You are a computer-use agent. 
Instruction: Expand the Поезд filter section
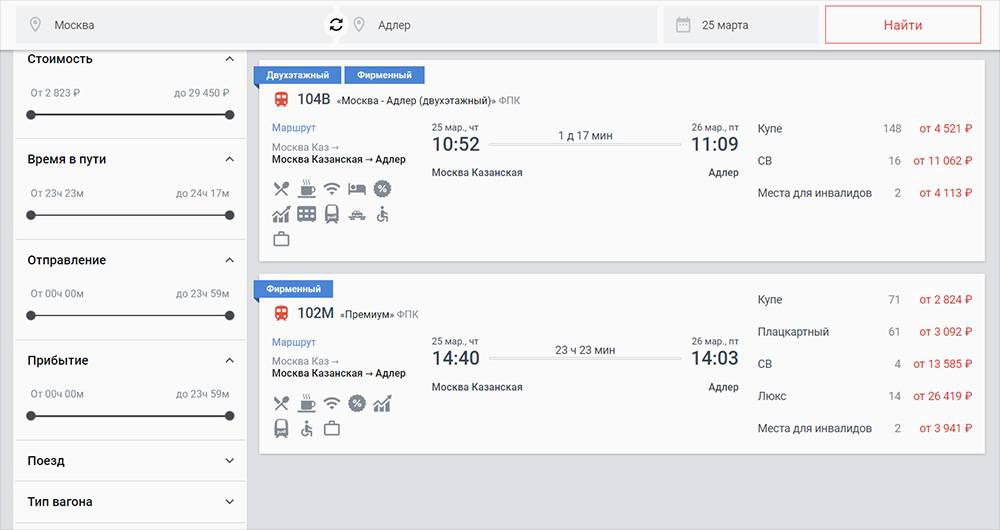230,460
